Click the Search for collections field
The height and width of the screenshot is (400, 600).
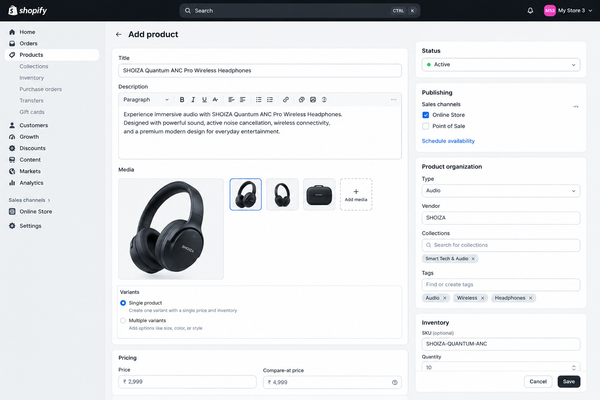point(501,245)
